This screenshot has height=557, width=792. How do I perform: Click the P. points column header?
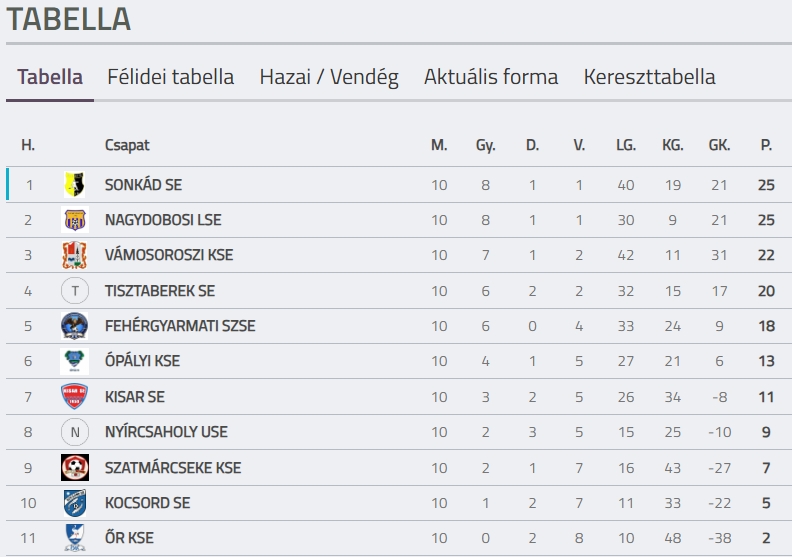(766, 145)
